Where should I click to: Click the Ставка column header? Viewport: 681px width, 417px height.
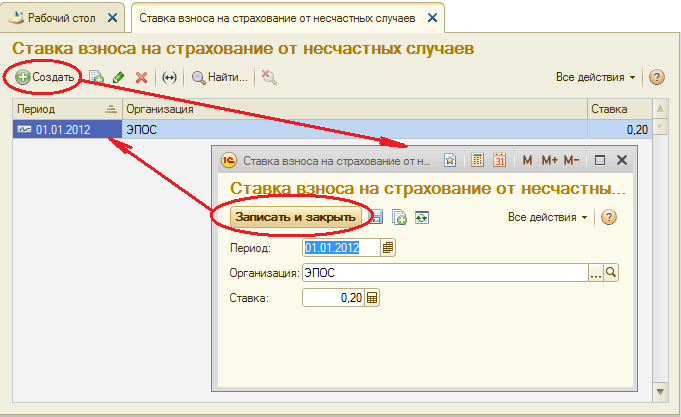620,109
